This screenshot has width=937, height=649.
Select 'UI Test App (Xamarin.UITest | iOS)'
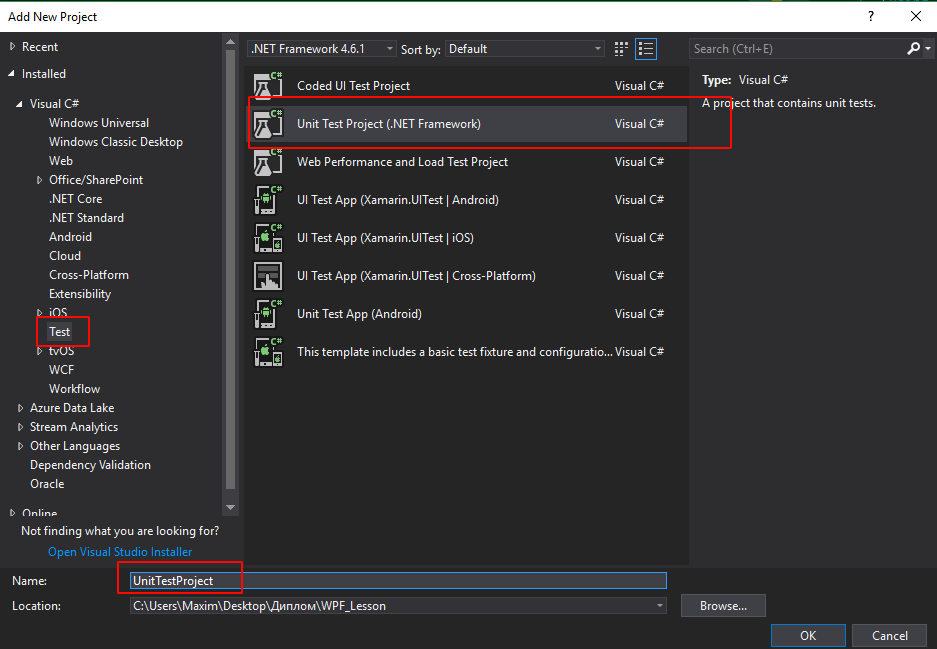[x=385, y=238]
